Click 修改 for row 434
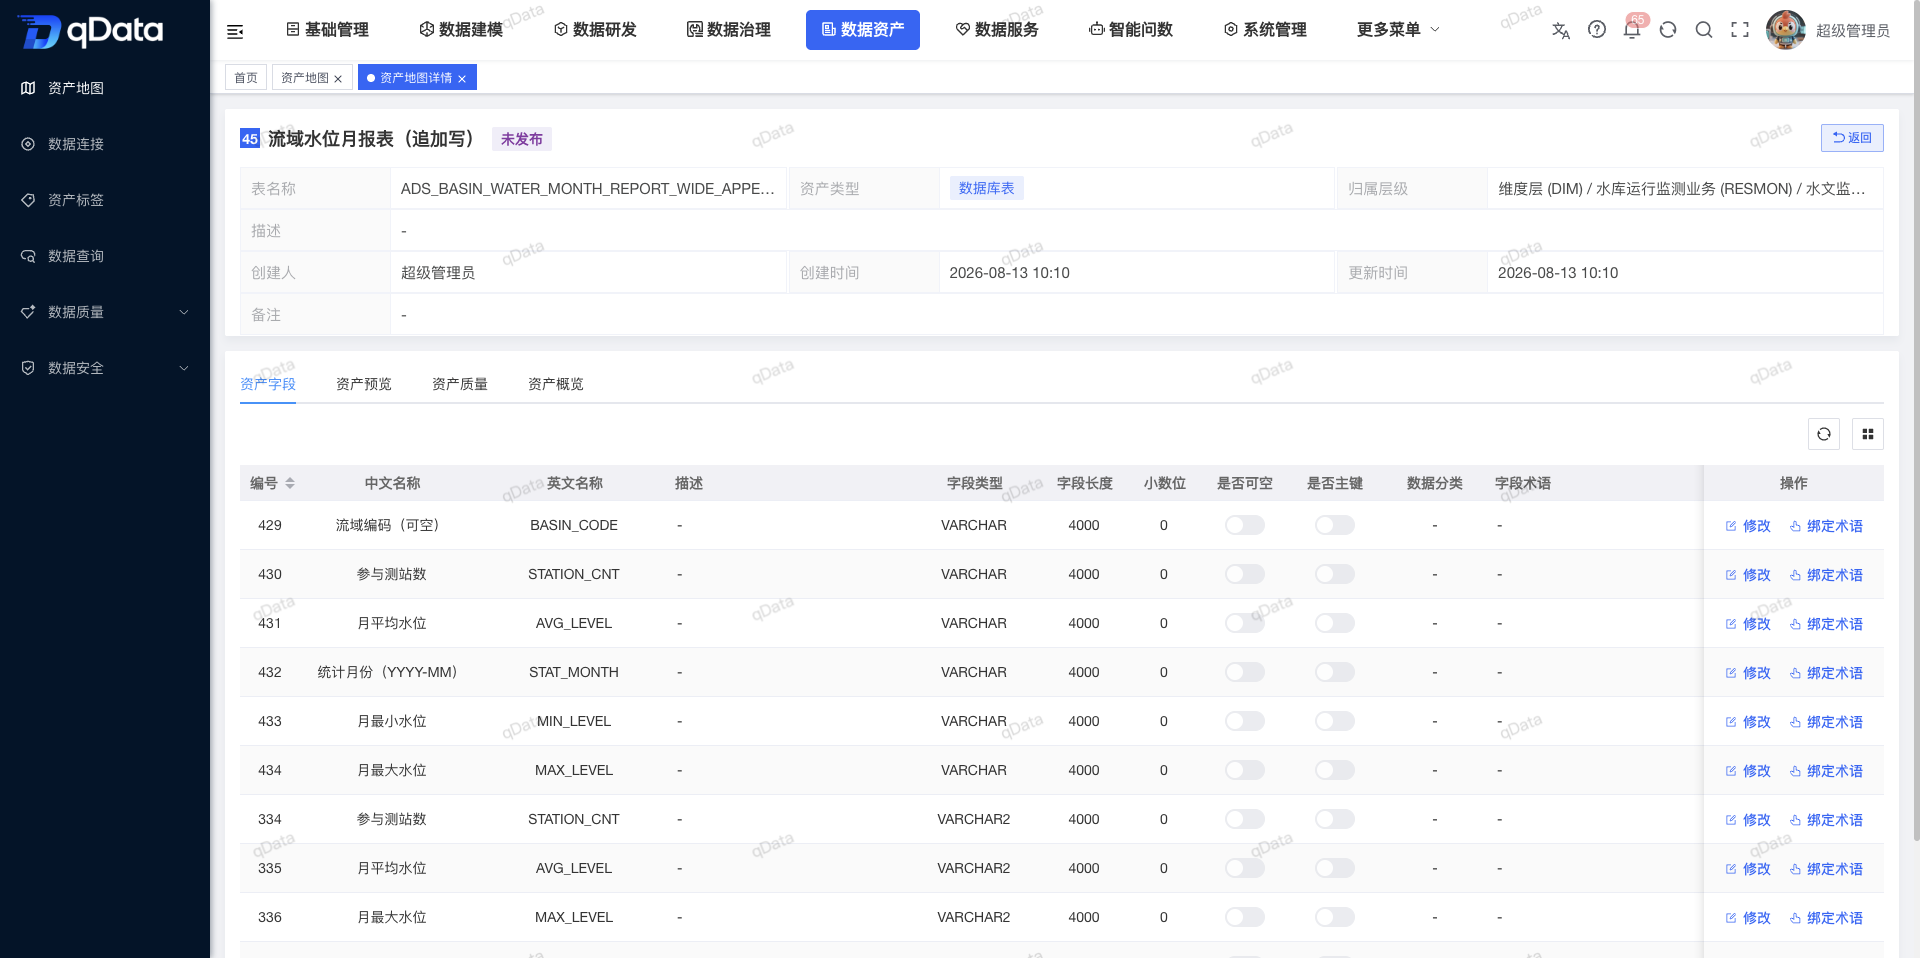This screenshot has width=1920, height=958. tap(1748, 771)
